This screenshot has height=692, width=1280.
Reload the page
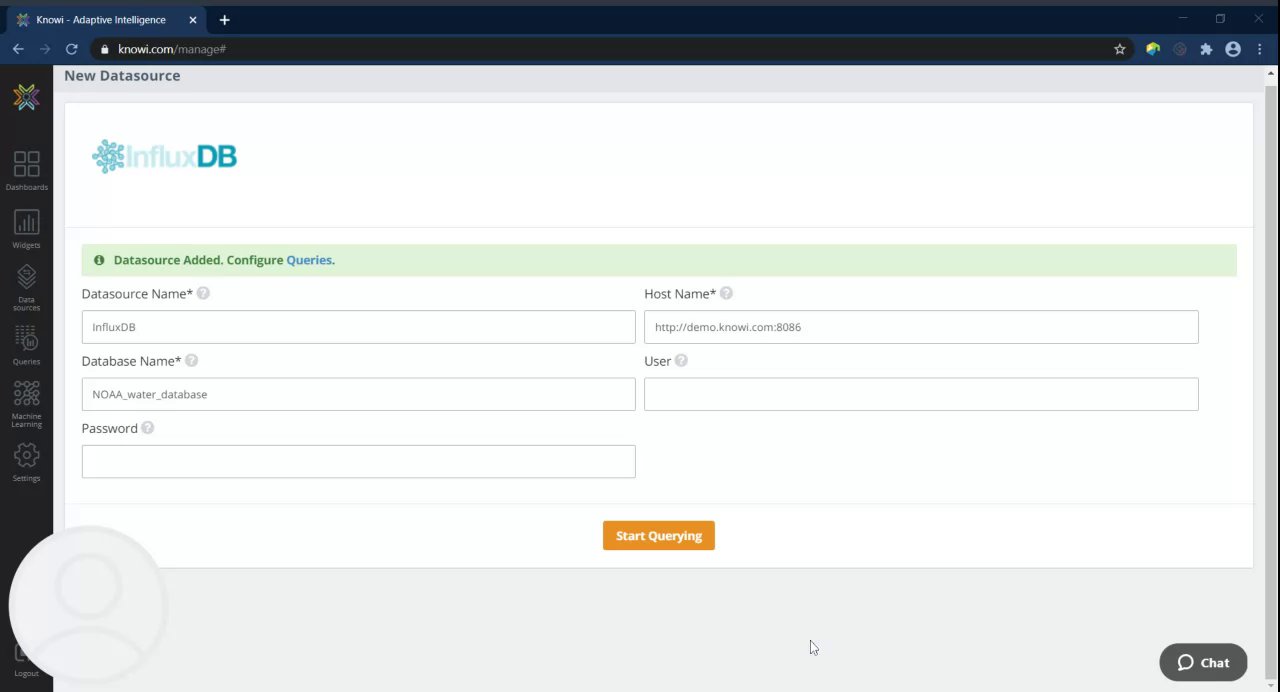(72, 49)
